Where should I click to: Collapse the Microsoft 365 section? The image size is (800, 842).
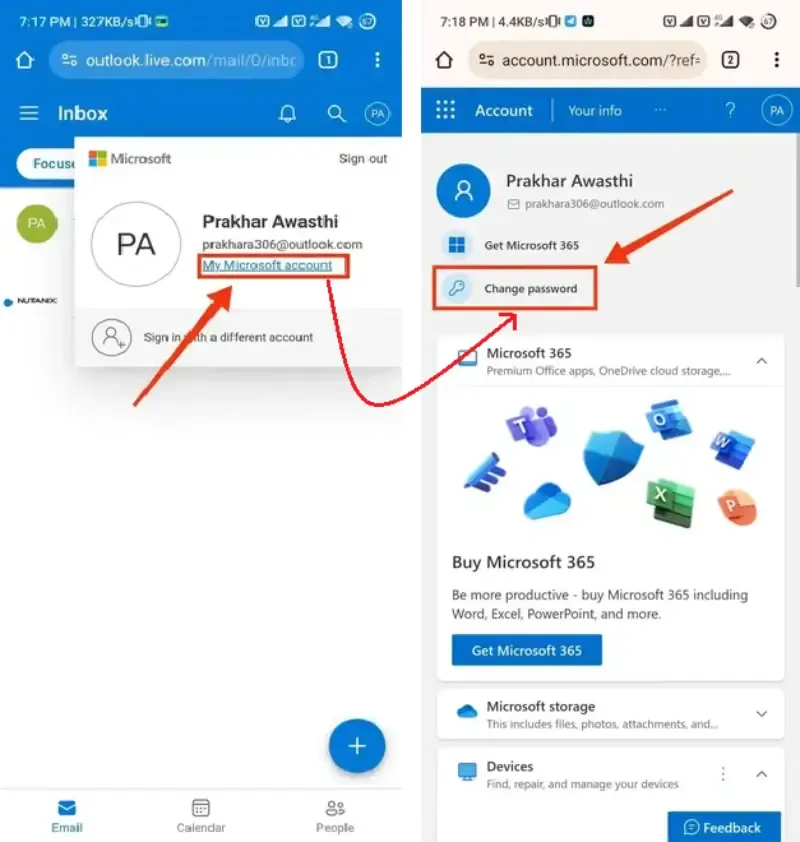click(761, 361)
